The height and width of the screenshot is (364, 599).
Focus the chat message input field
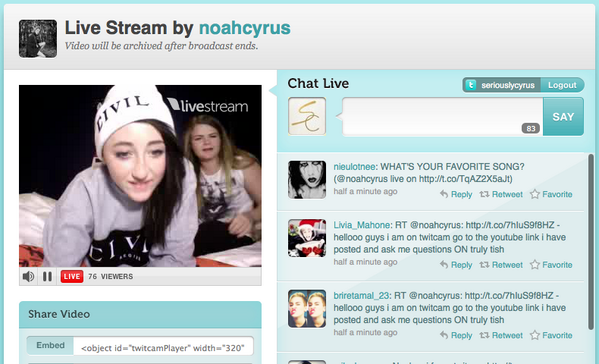442,117
